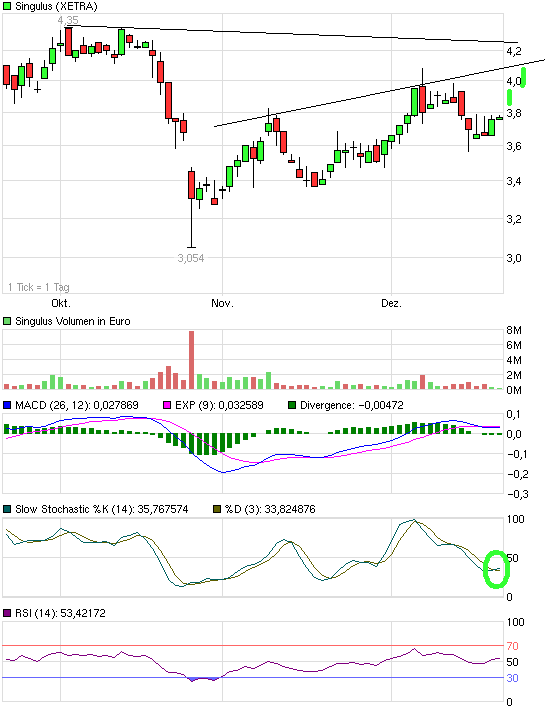Click the EXP (9): 0,032589 value
The height and width of the screenshot is (710, 545).
pos(219,405)
